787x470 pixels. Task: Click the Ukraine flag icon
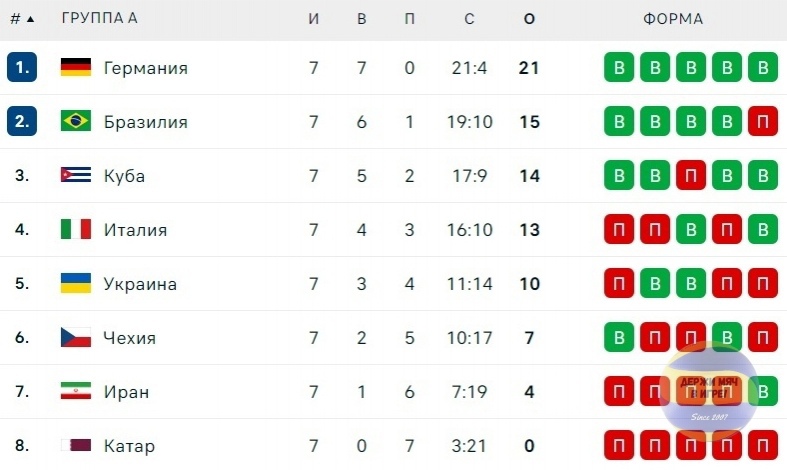[76, 283]
